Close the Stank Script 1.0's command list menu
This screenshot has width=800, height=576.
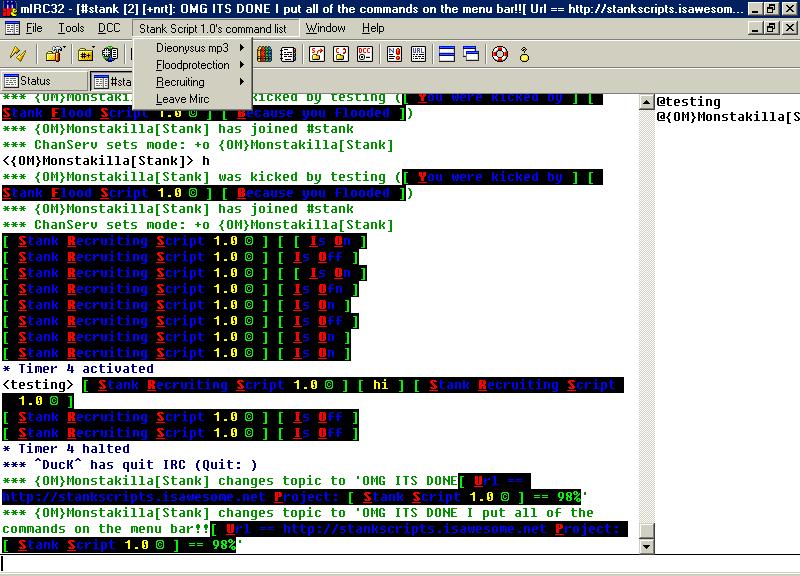[x=213, y=29]
